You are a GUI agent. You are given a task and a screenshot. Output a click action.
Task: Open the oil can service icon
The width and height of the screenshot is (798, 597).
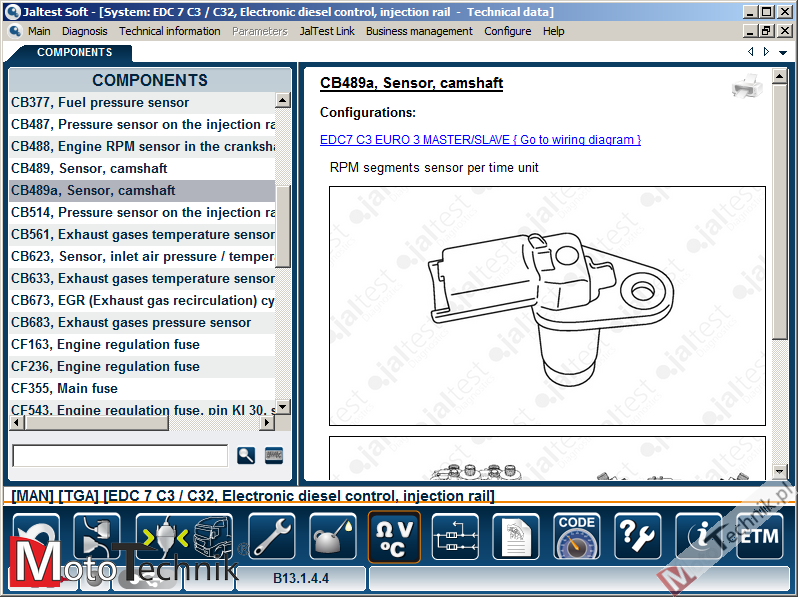click(332, 537)
